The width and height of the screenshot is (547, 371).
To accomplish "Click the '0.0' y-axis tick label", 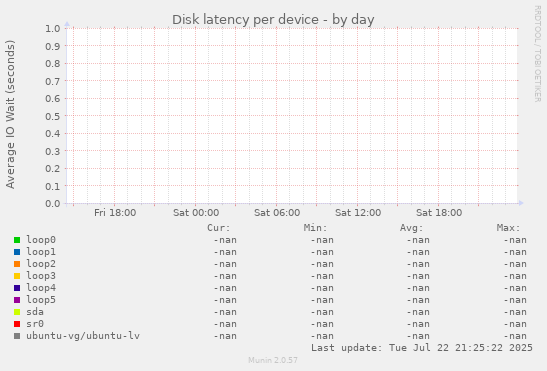I will (53, 203).
